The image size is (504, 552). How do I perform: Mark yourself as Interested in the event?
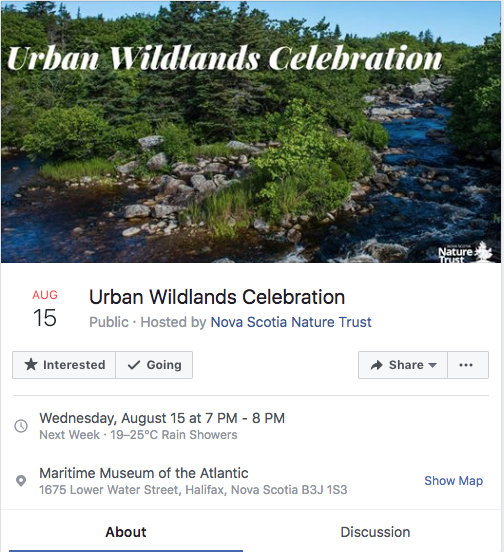(64, 365)
